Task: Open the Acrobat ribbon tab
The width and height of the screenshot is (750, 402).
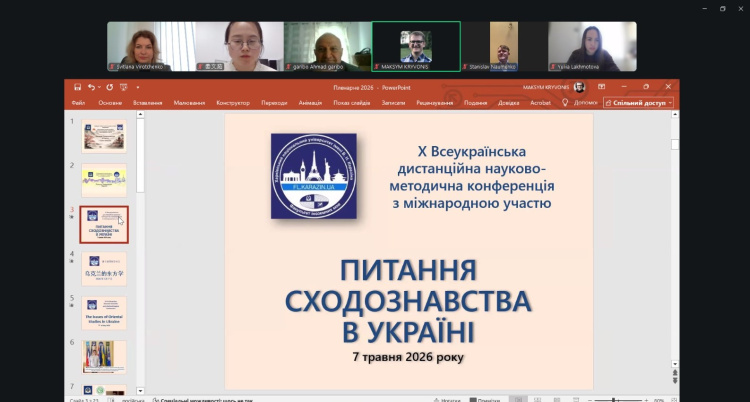Action: (540, 103)
